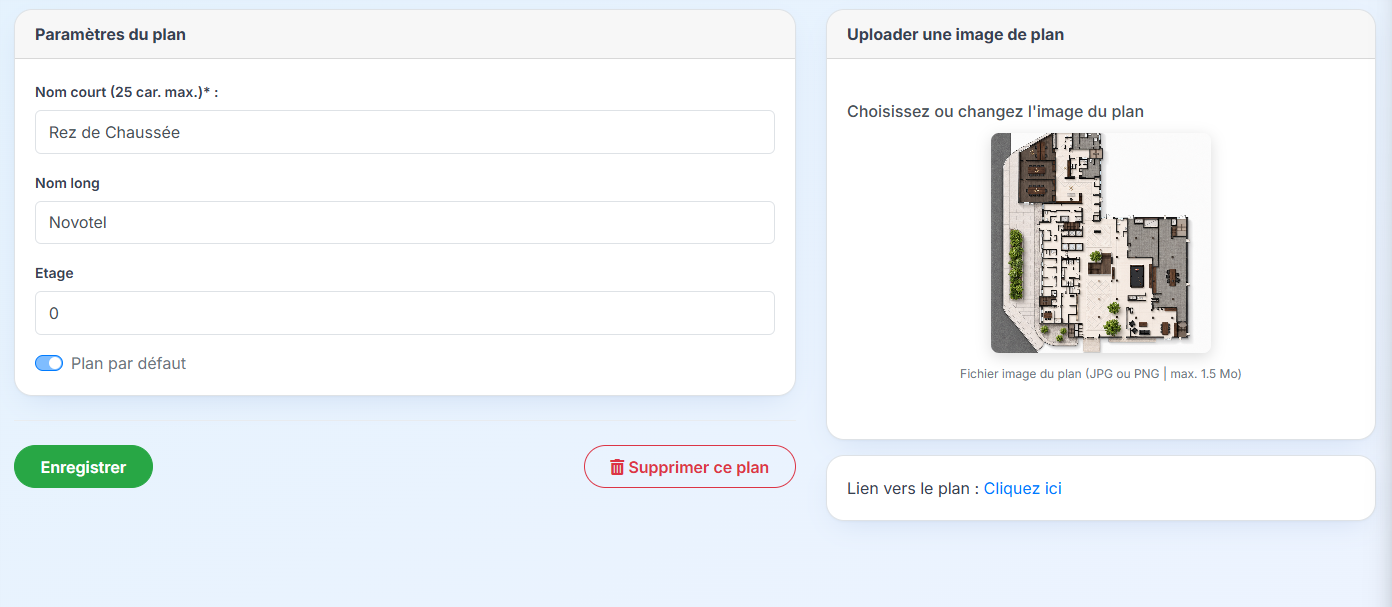Click the 'Plan par défaut' label text
The width and height of the screenshot is (1392, 607).
tap(128, 364)
